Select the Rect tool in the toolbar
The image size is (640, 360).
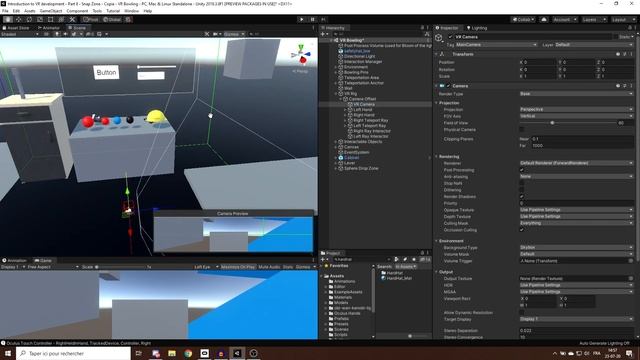click(51, 19)
